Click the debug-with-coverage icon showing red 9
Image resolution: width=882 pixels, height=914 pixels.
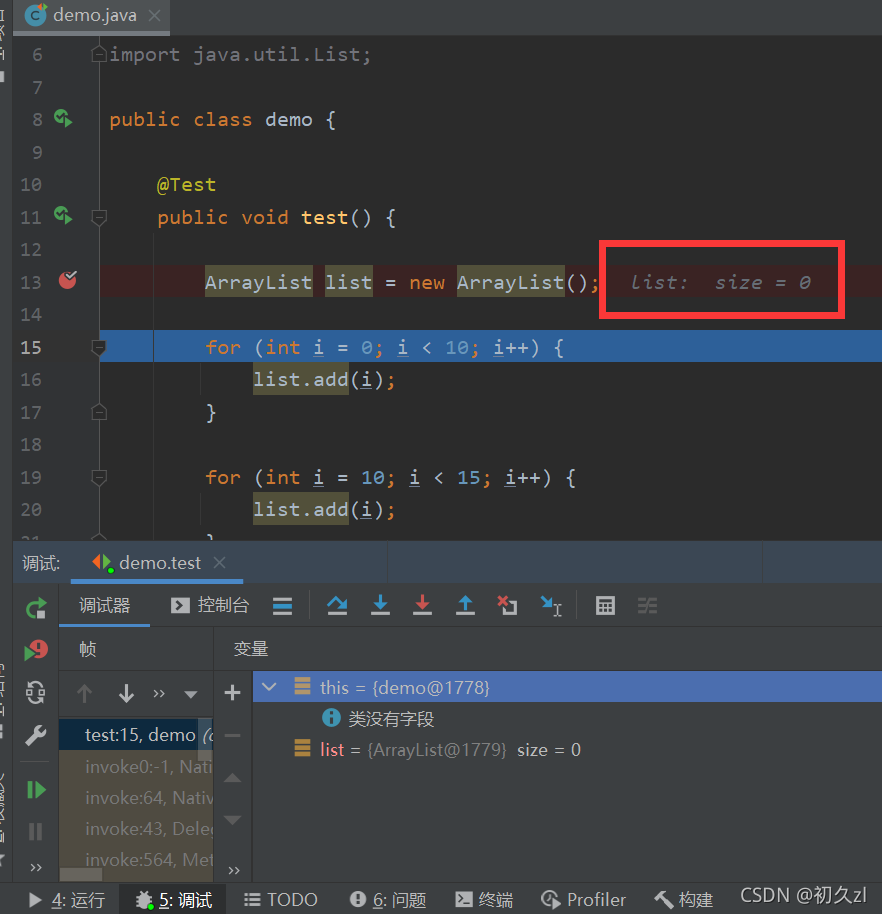click(x=36, y=650)
